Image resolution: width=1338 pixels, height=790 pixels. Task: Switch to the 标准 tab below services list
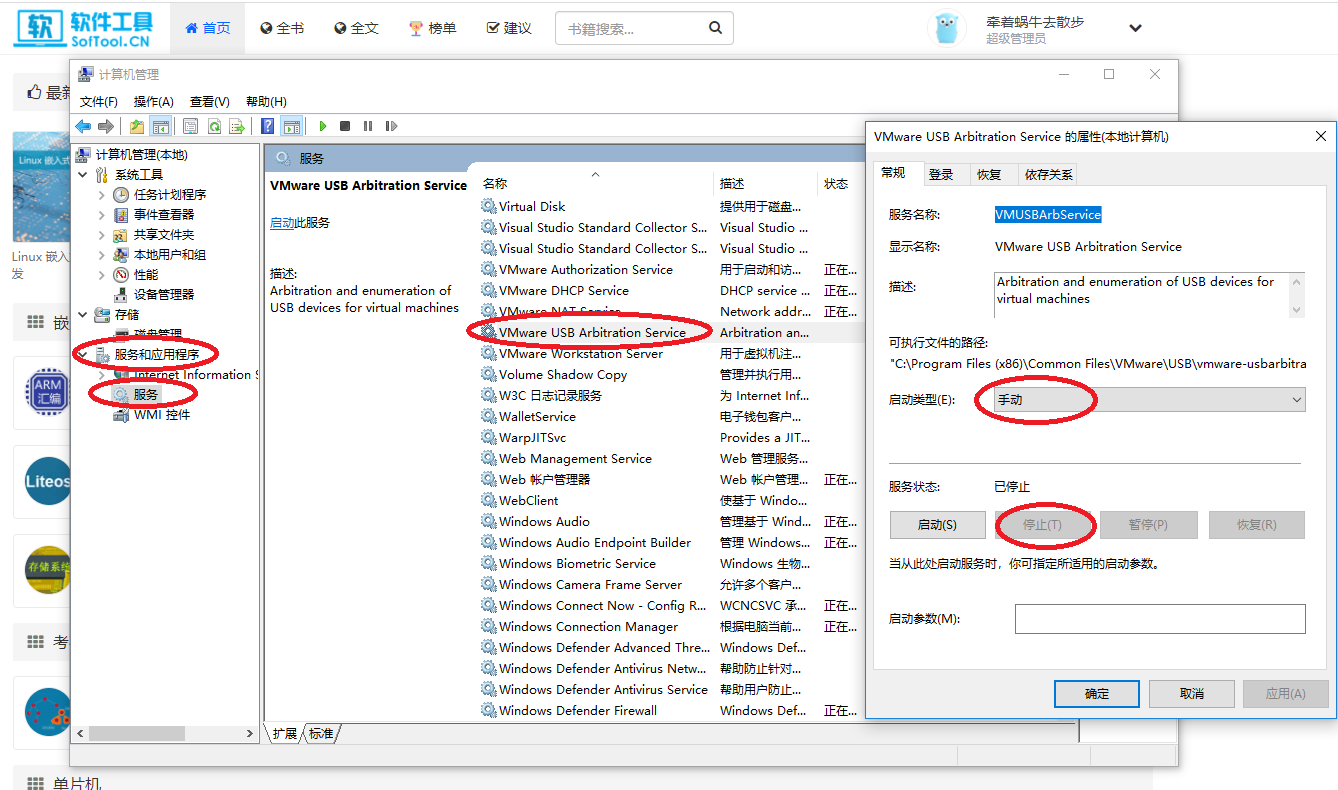tap(321, 734)
